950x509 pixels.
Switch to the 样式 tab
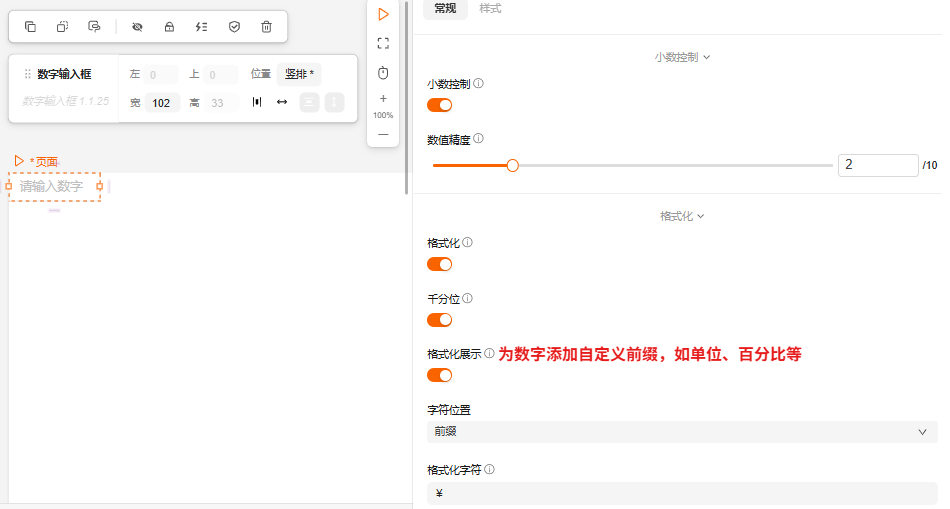pyautogui.click(x=490, y=8)
